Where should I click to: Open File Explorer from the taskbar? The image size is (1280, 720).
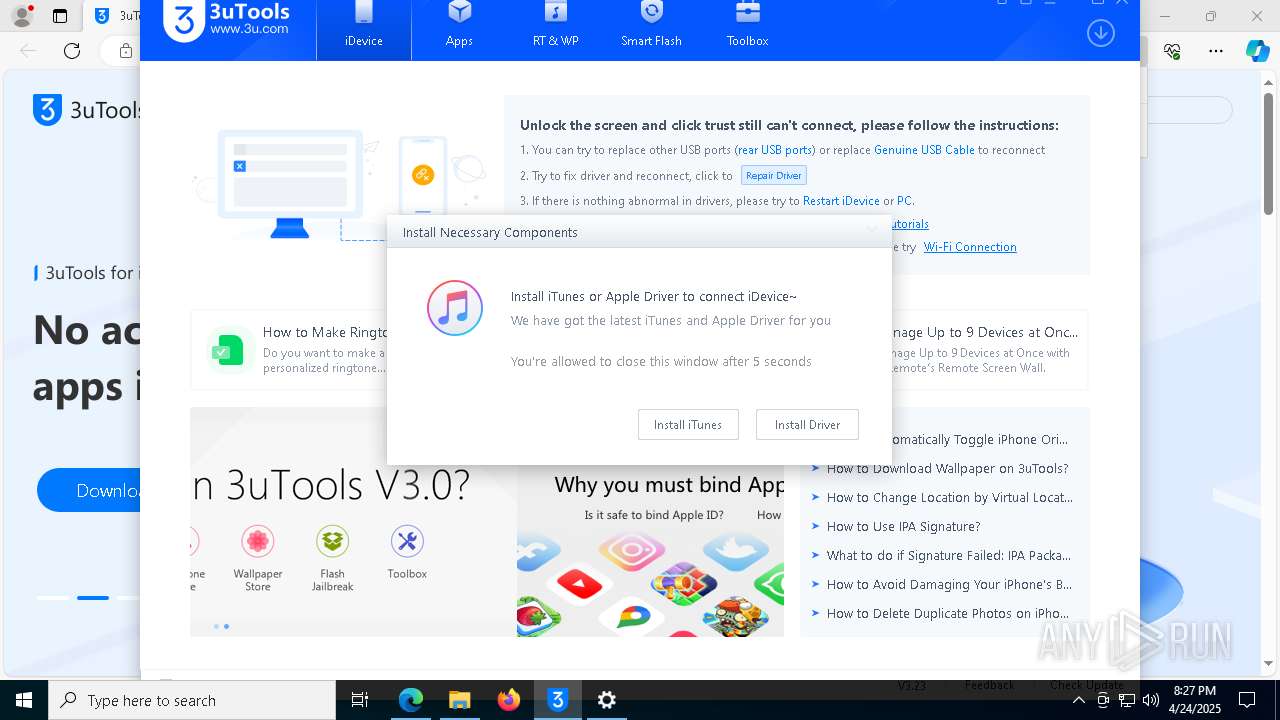tap(459, 700)
